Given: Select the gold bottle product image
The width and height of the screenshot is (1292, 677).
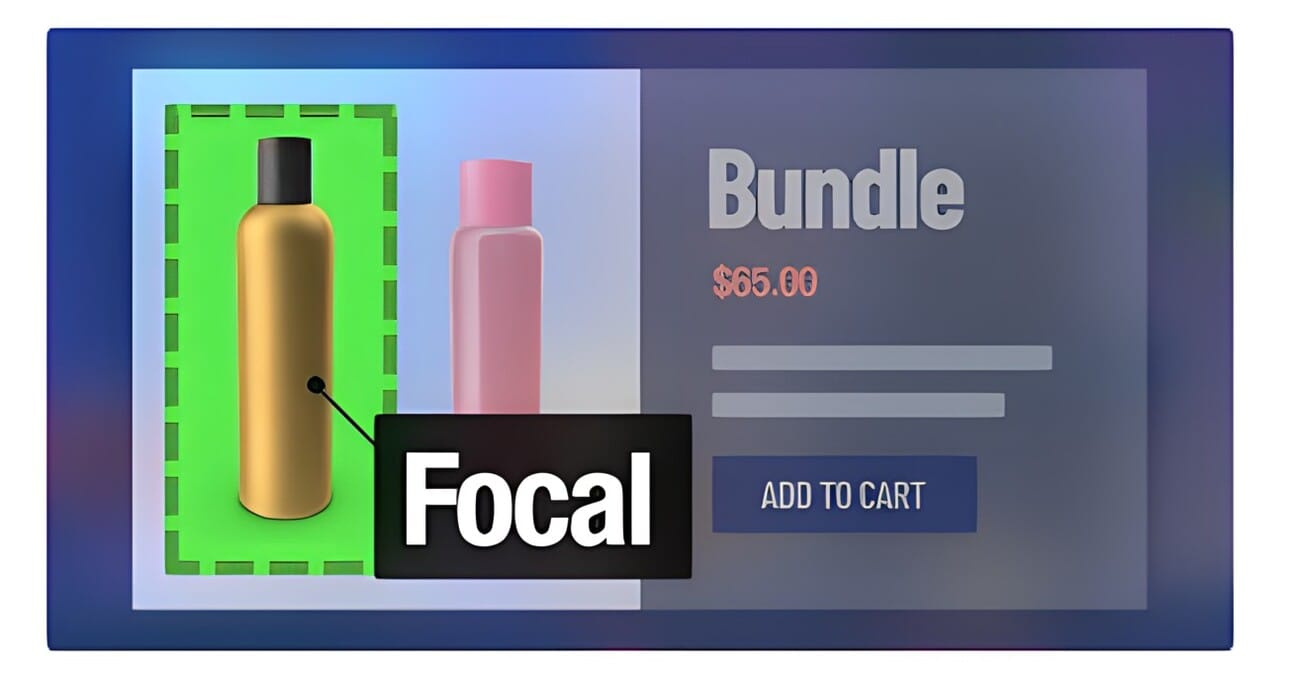Looking at the screenshot, I should (x=285, y=328).
